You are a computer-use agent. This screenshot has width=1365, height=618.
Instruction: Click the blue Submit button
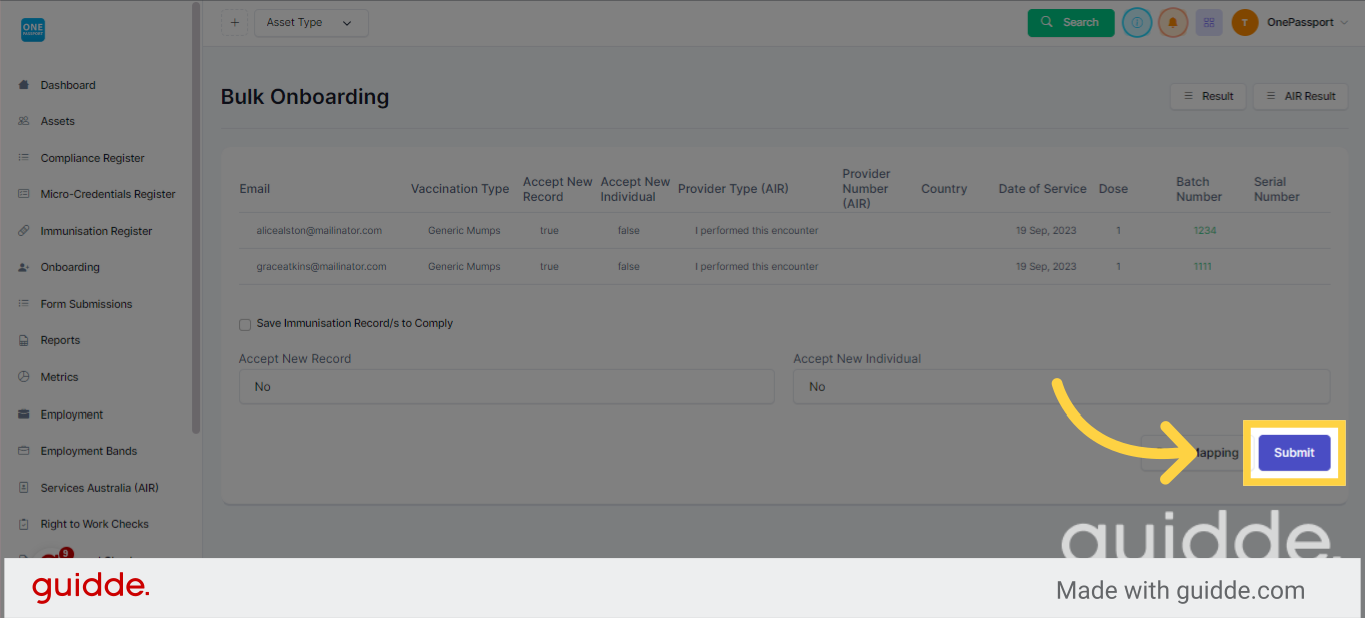1294,453
